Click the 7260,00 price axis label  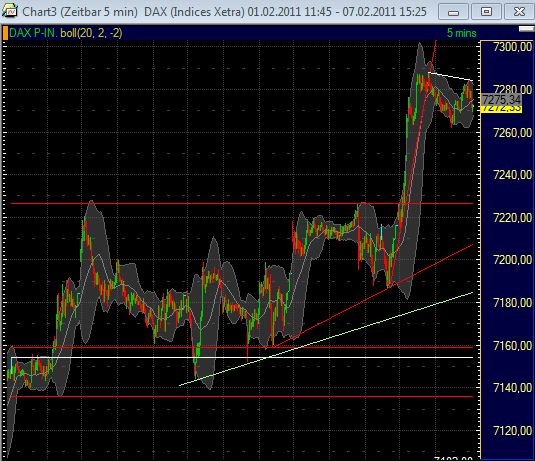tap(512, 132)
